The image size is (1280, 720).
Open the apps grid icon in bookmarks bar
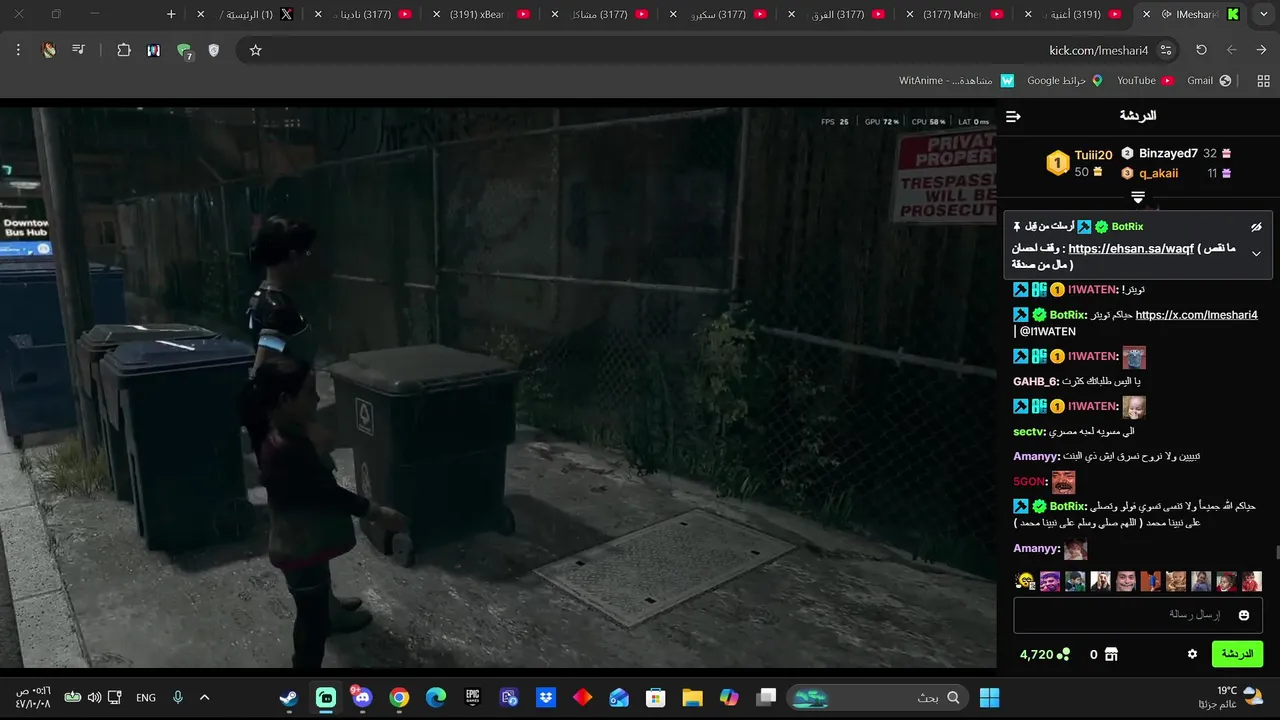(1262, 81)
